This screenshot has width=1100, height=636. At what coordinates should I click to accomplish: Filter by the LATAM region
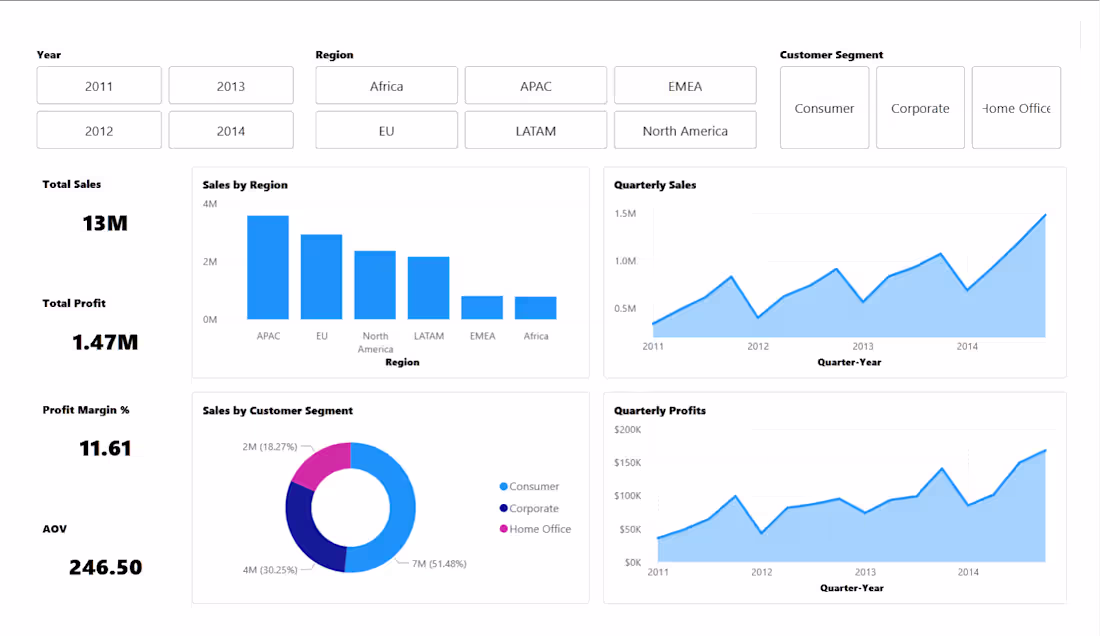tap(535, 130)
